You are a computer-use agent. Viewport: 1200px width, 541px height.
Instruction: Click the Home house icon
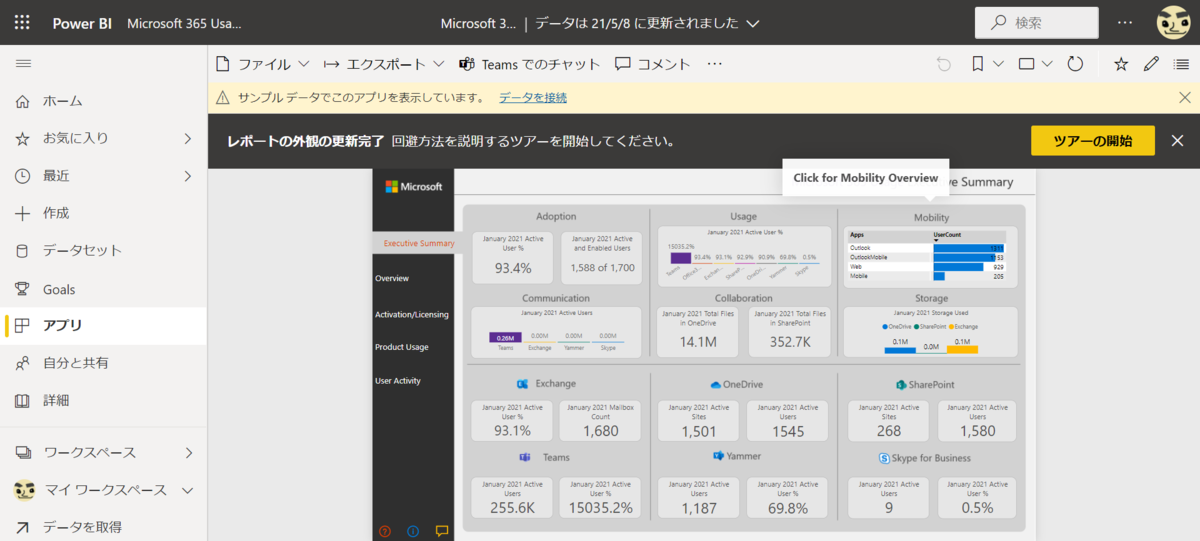[23, 101]
